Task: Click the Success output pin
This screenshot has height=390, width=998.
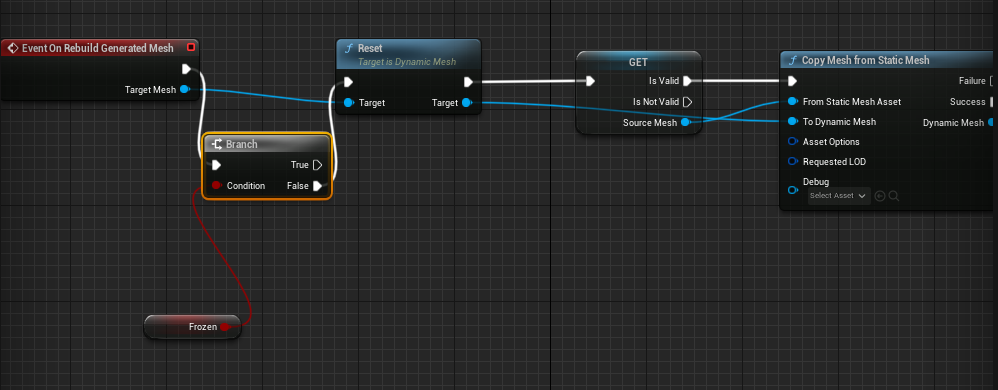Action: (x=992, y=102)
